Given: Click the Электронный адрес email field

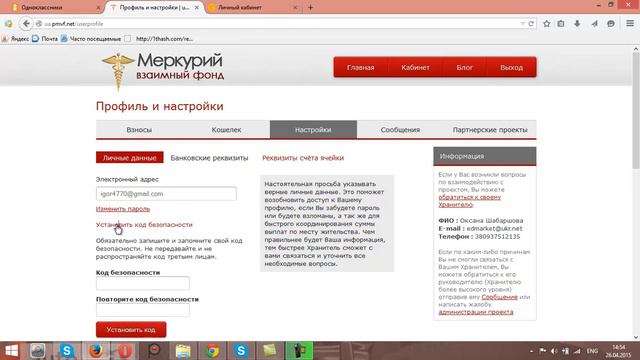Looking at the screenshot, I should pyautogui.click(x=166, y=193).
